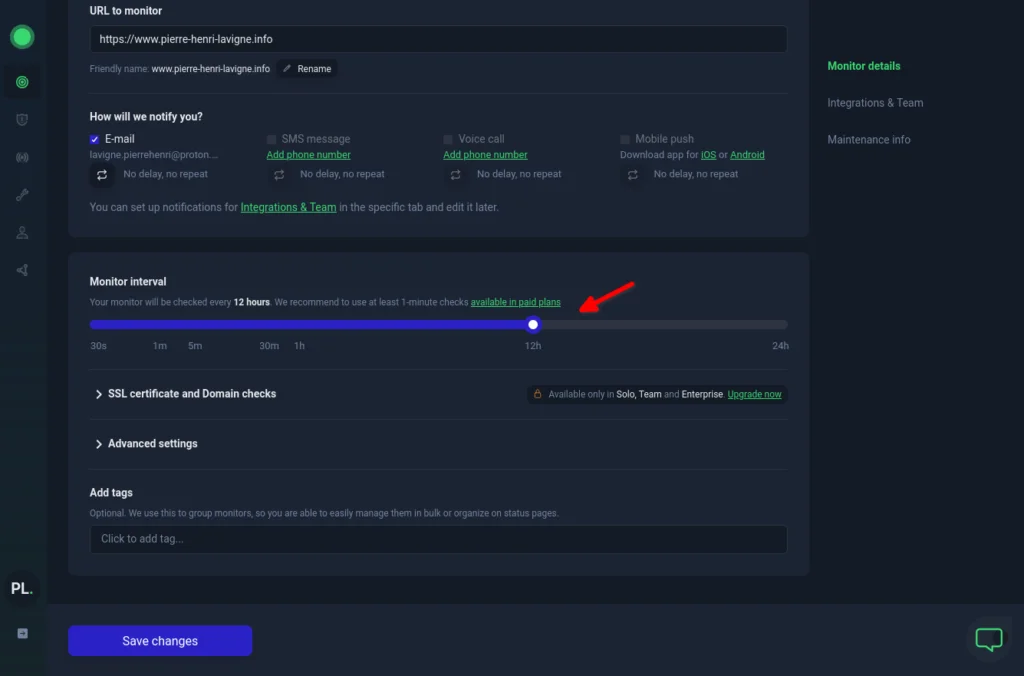Click the Save changes button
Screen dimensions: 1024x676
[160, 641]
